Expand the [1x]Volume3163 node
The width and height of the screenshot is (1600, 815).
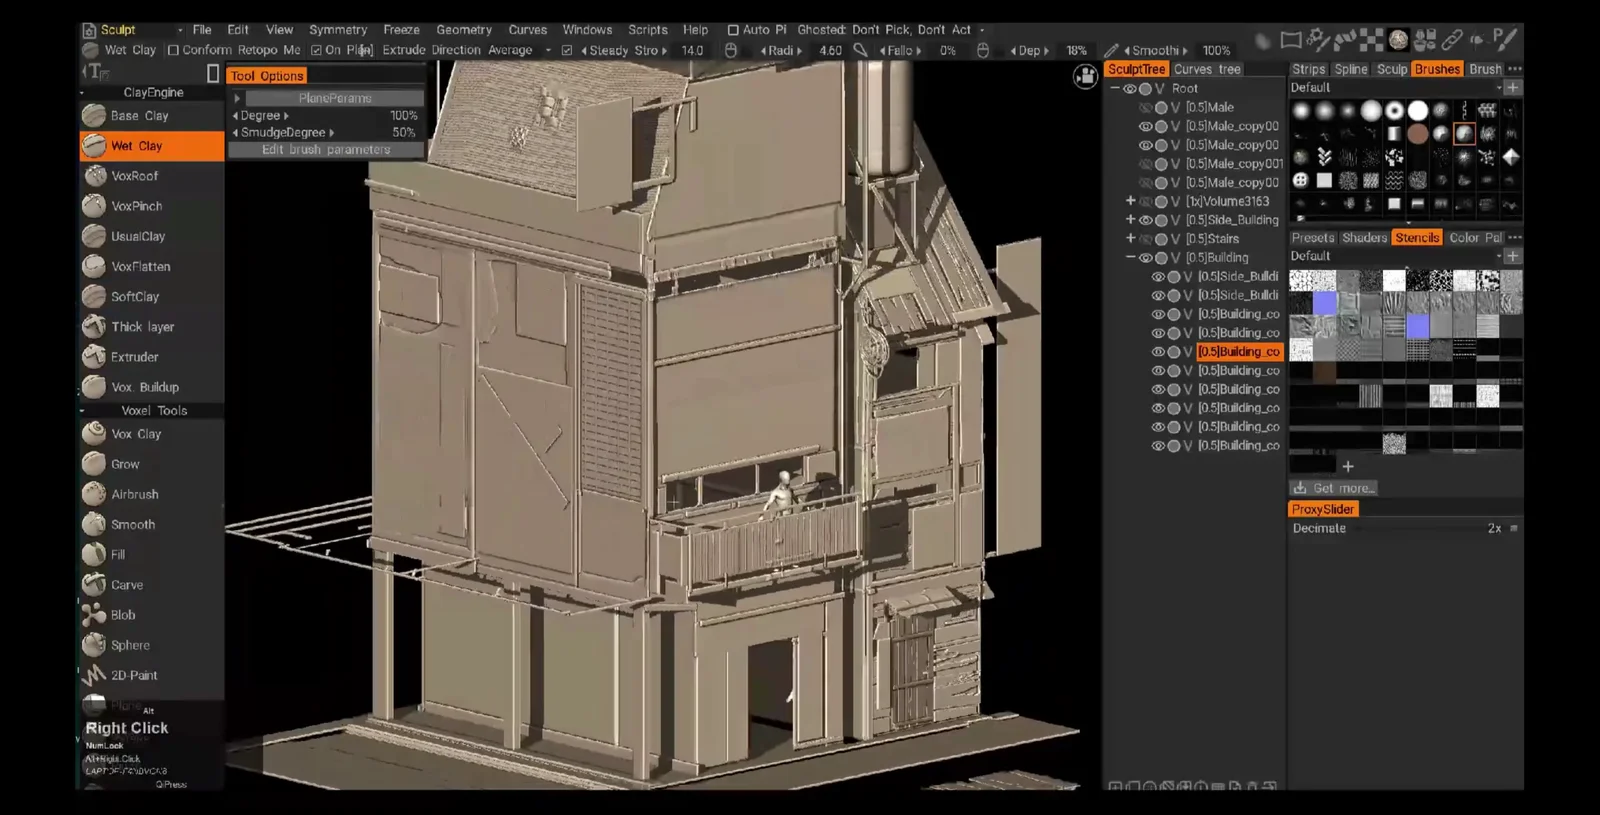coord(1131,201)
